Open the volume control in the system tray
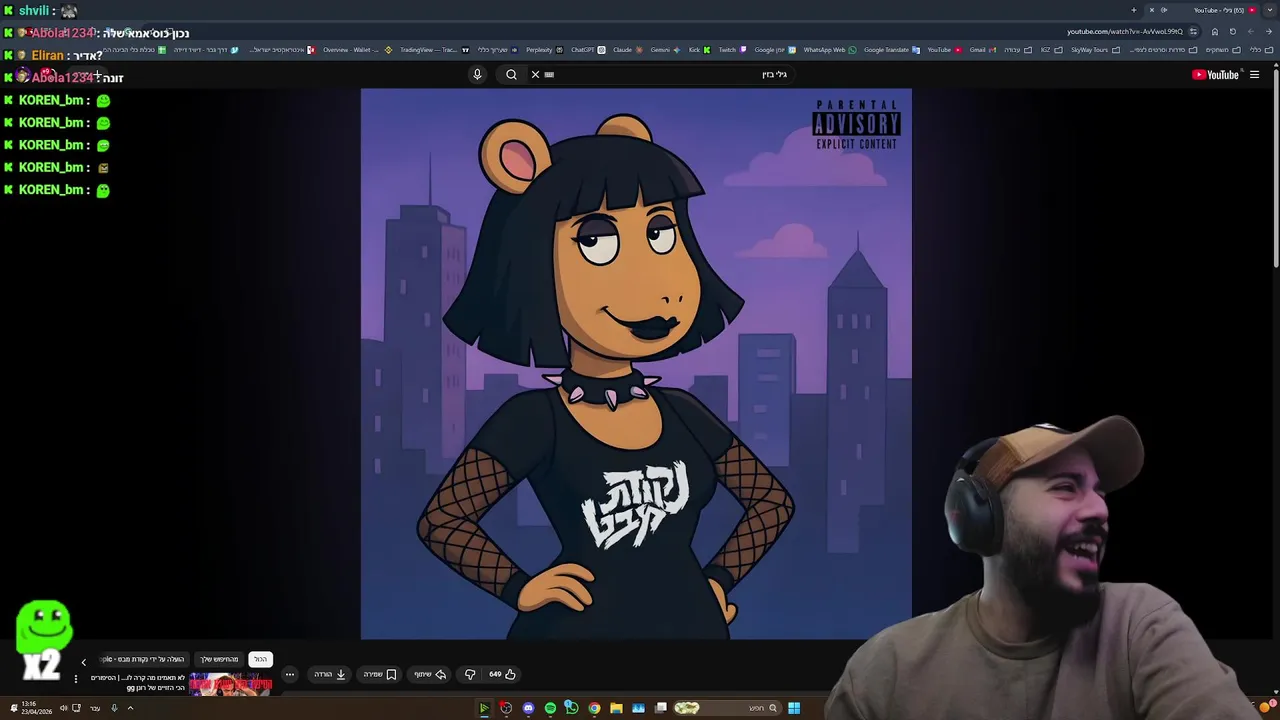Viewport: 1280px width, 720px height. pyautogui.click(x=63, y=708)
